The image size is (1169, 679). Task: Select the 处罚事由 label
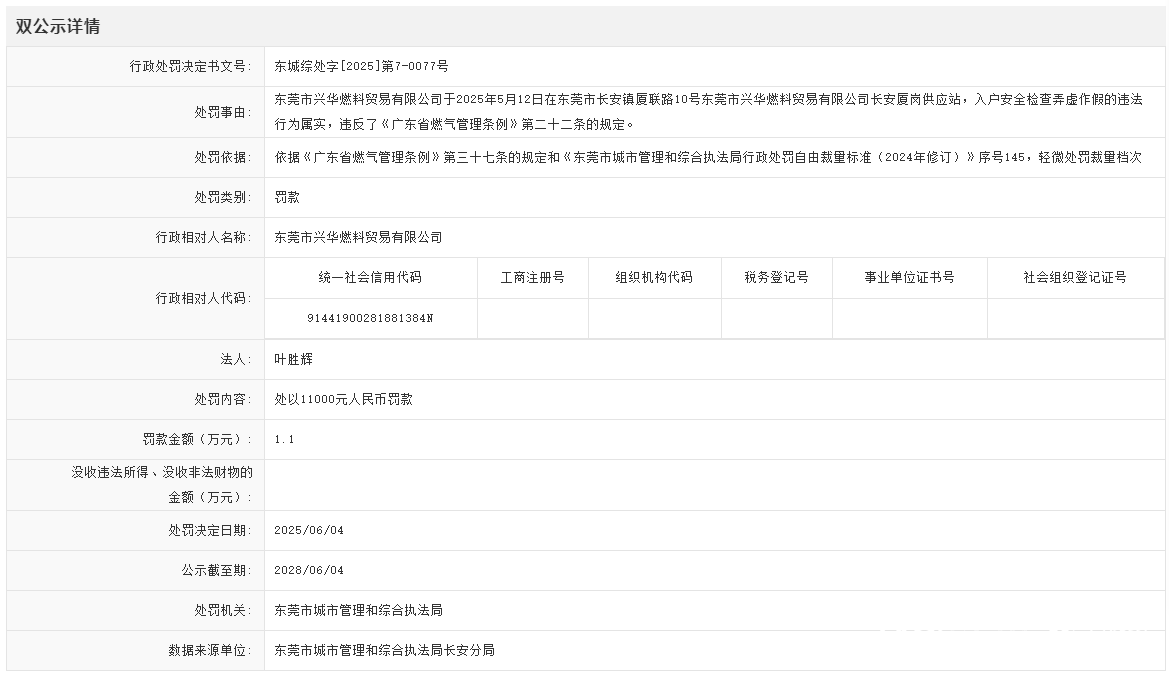223,113
